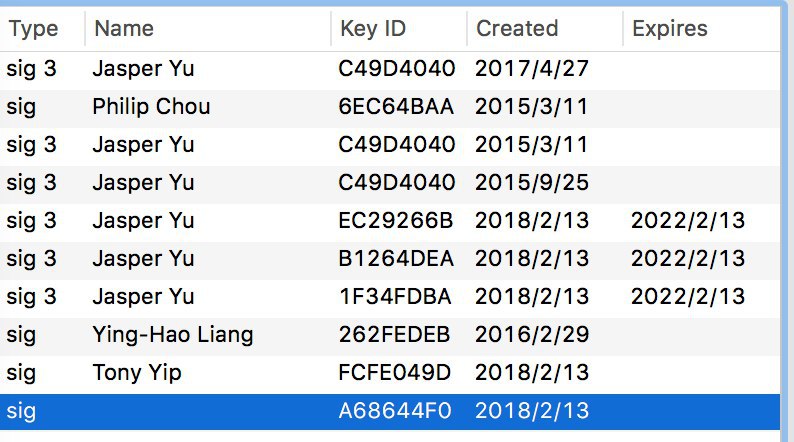
Task: Sort by Created date column header
Action: click(x=544, y=28)
